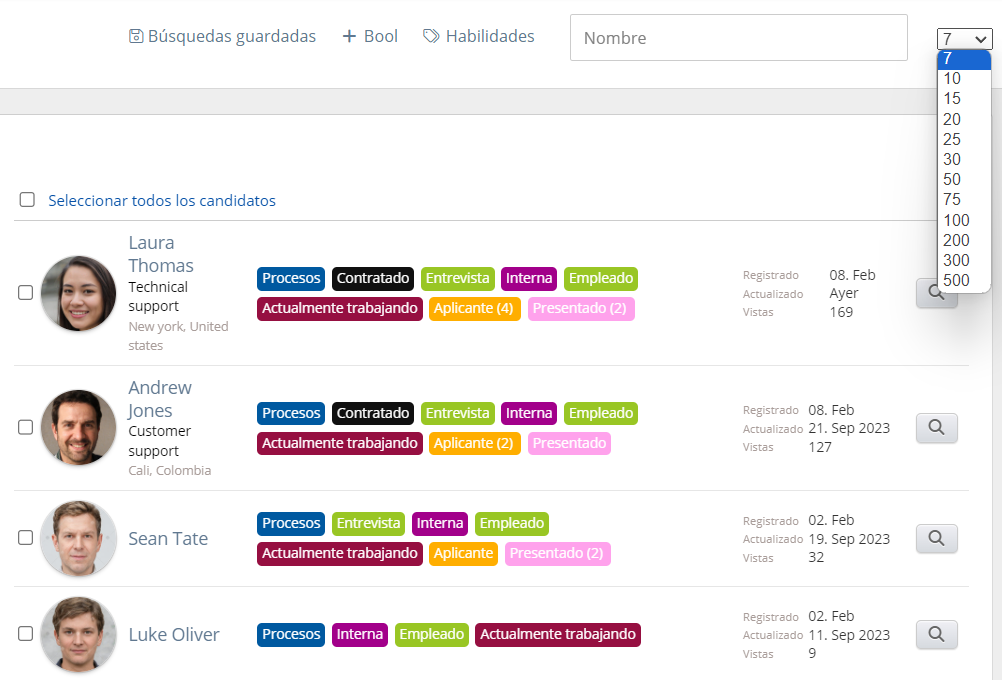Open the Habilidades filter
Viewport: 1002px width, 680px height.
click(489, 37)
